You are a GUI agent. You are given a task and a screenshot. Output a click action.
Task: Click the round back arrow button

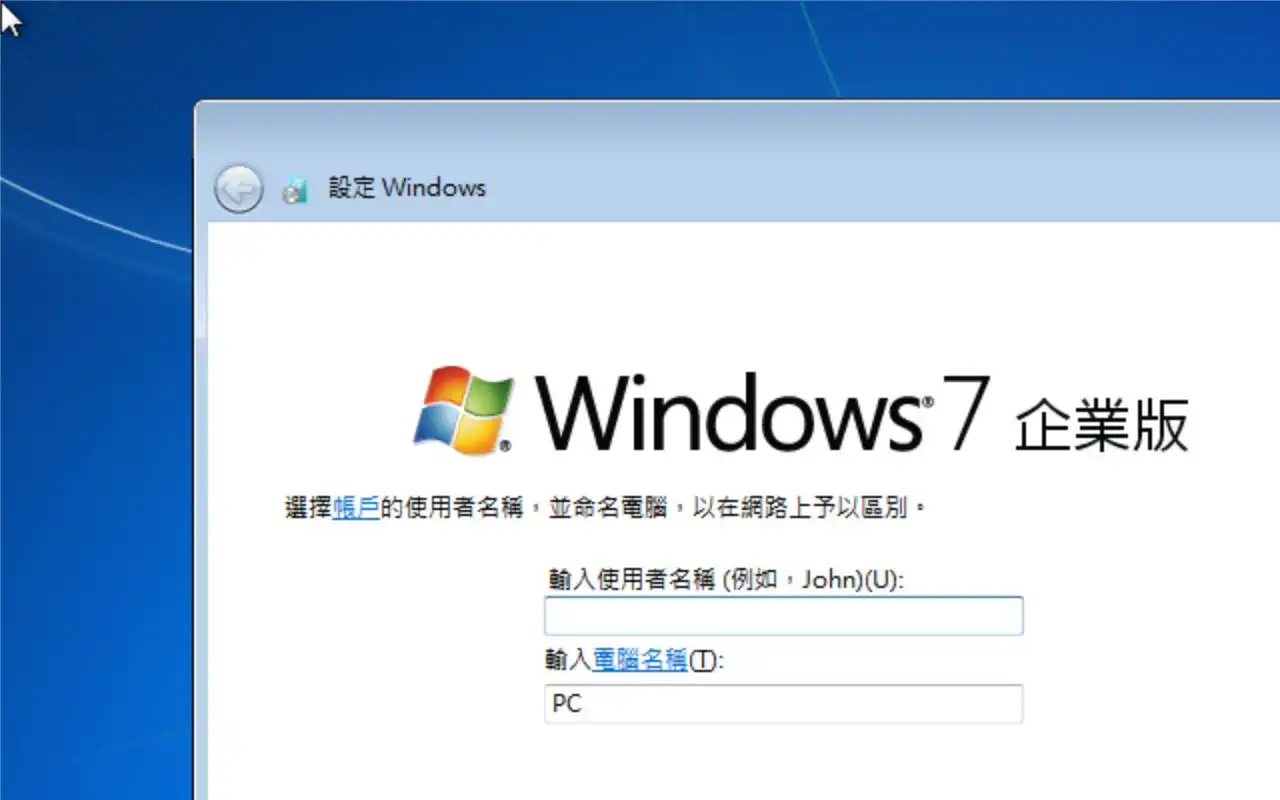coord(239,188)
